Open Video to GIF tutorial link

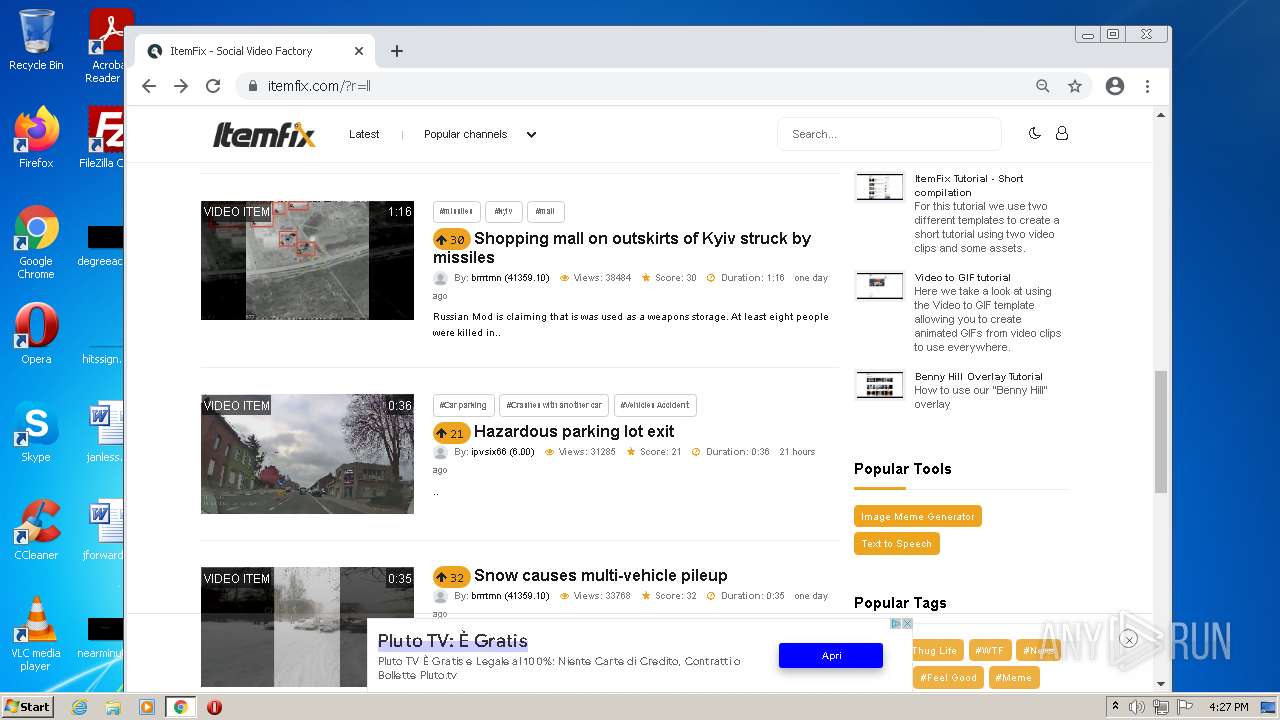tap(962, 278)
